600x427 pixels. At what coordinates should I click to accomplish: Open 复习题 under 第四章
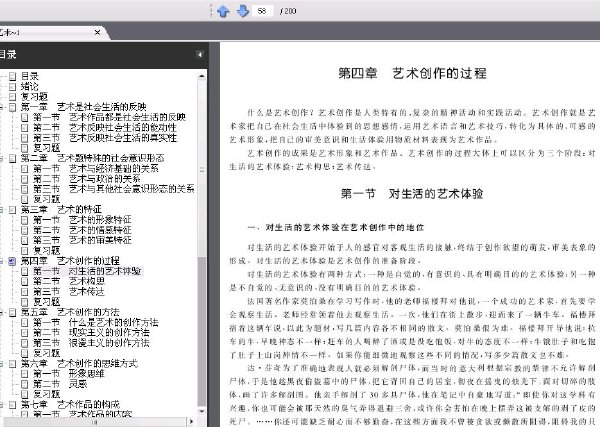(x=46, y=302)
